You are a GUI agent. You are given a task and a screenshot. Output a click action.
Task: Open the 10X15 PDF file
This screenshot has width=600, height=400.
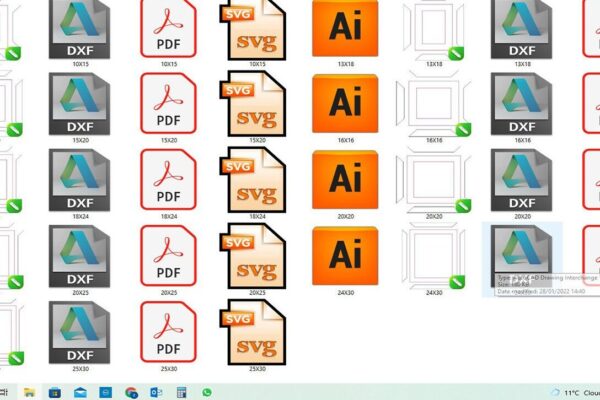click(168, 29)
